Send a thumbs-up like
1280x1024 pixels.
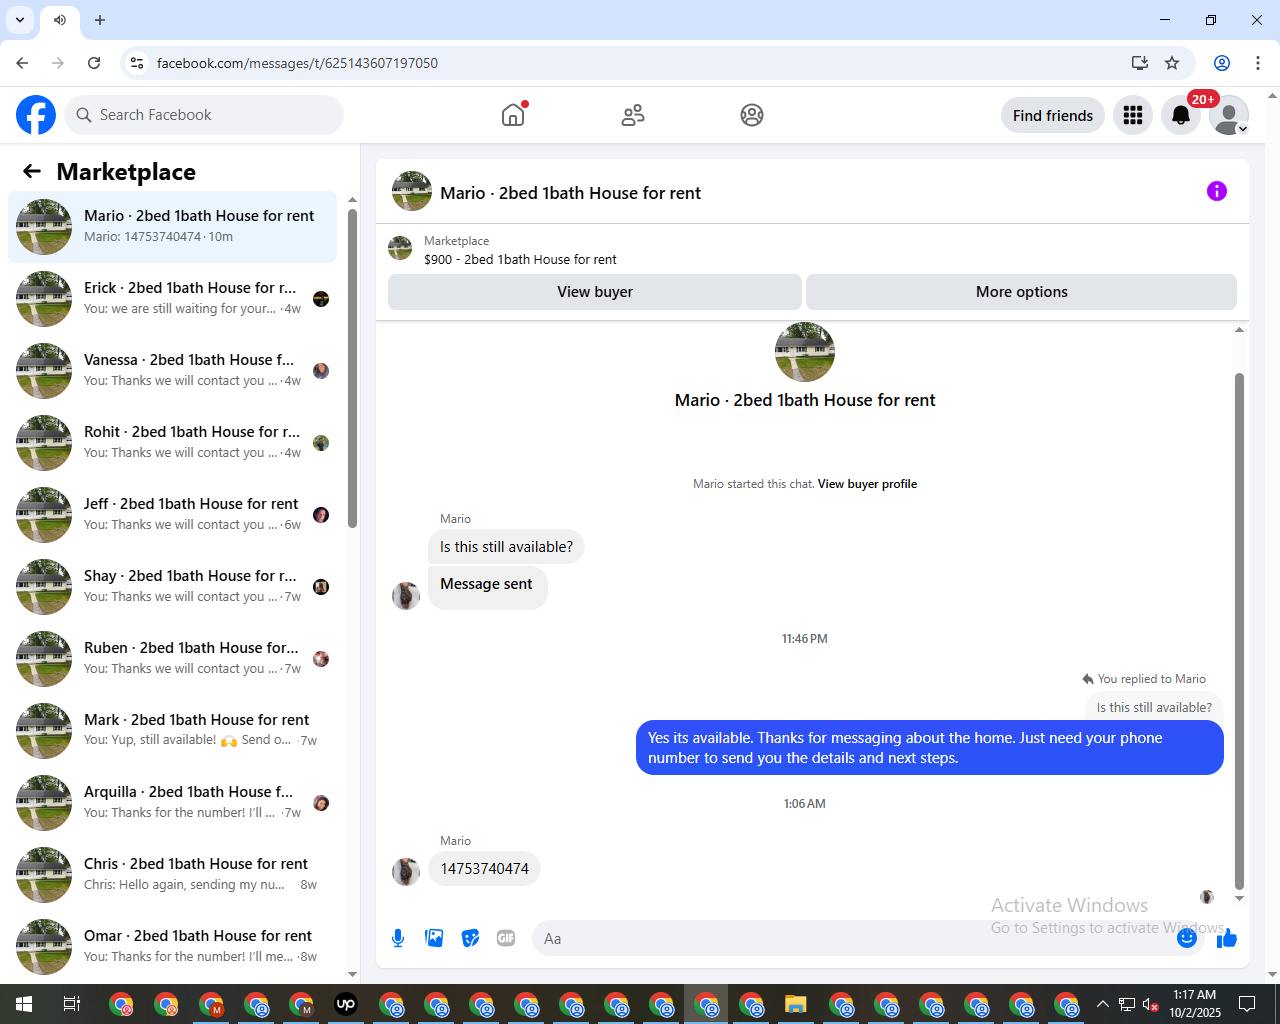[1227, 938]
